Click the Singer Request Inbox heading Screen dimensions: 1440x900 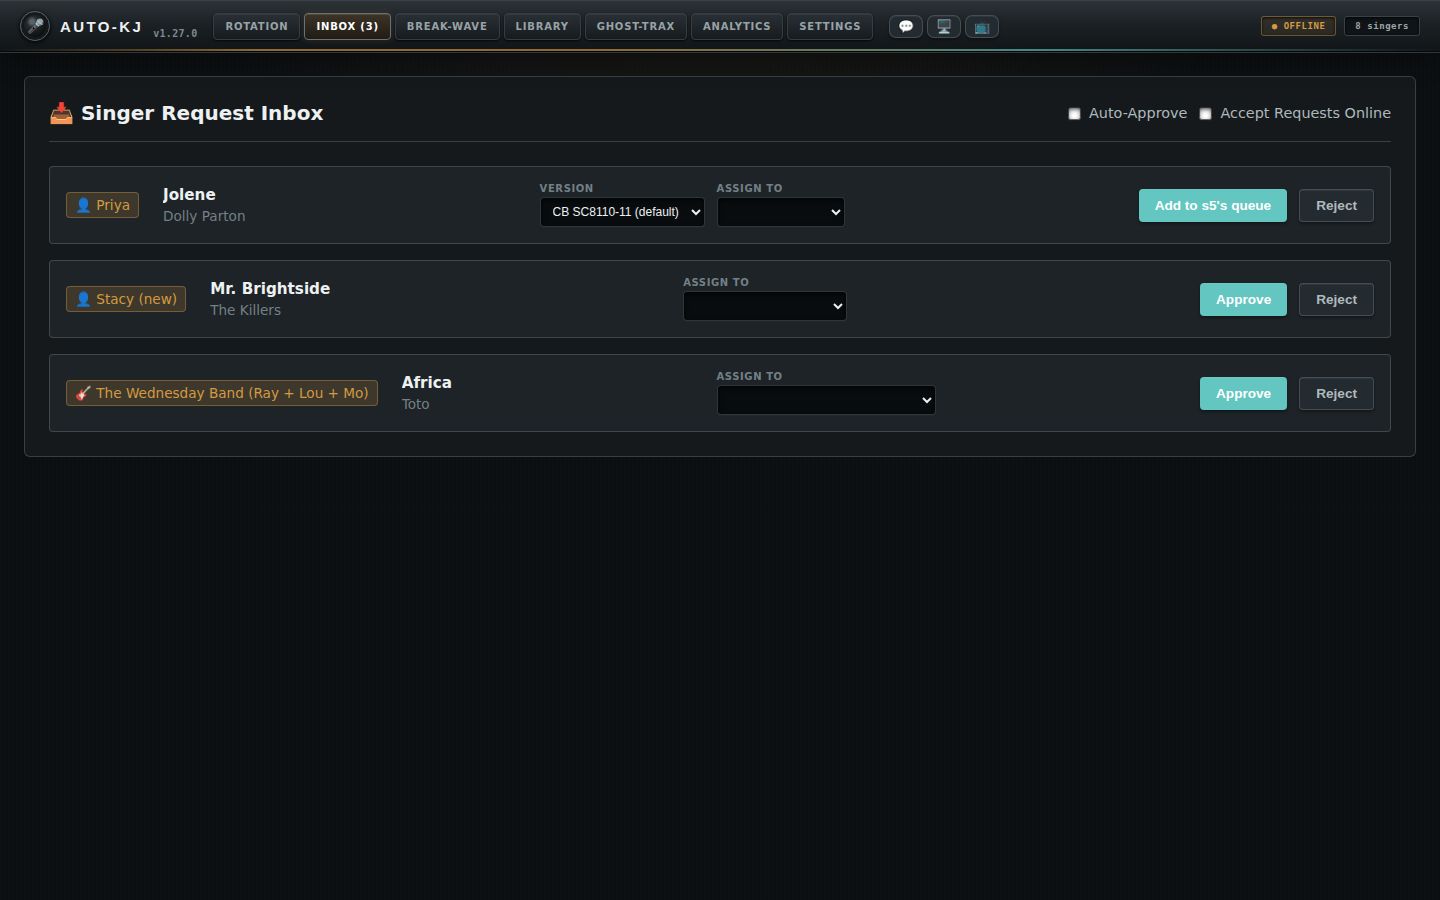tap(202, 113)
